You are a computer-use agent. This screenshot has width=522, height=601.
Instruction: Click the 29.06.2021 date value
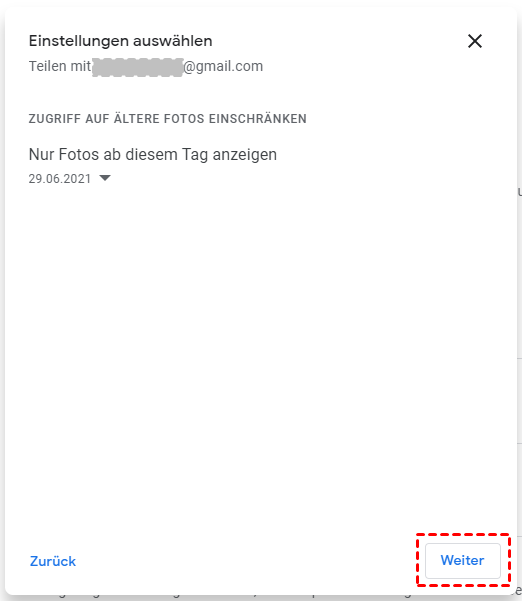[x=60, y=179]
